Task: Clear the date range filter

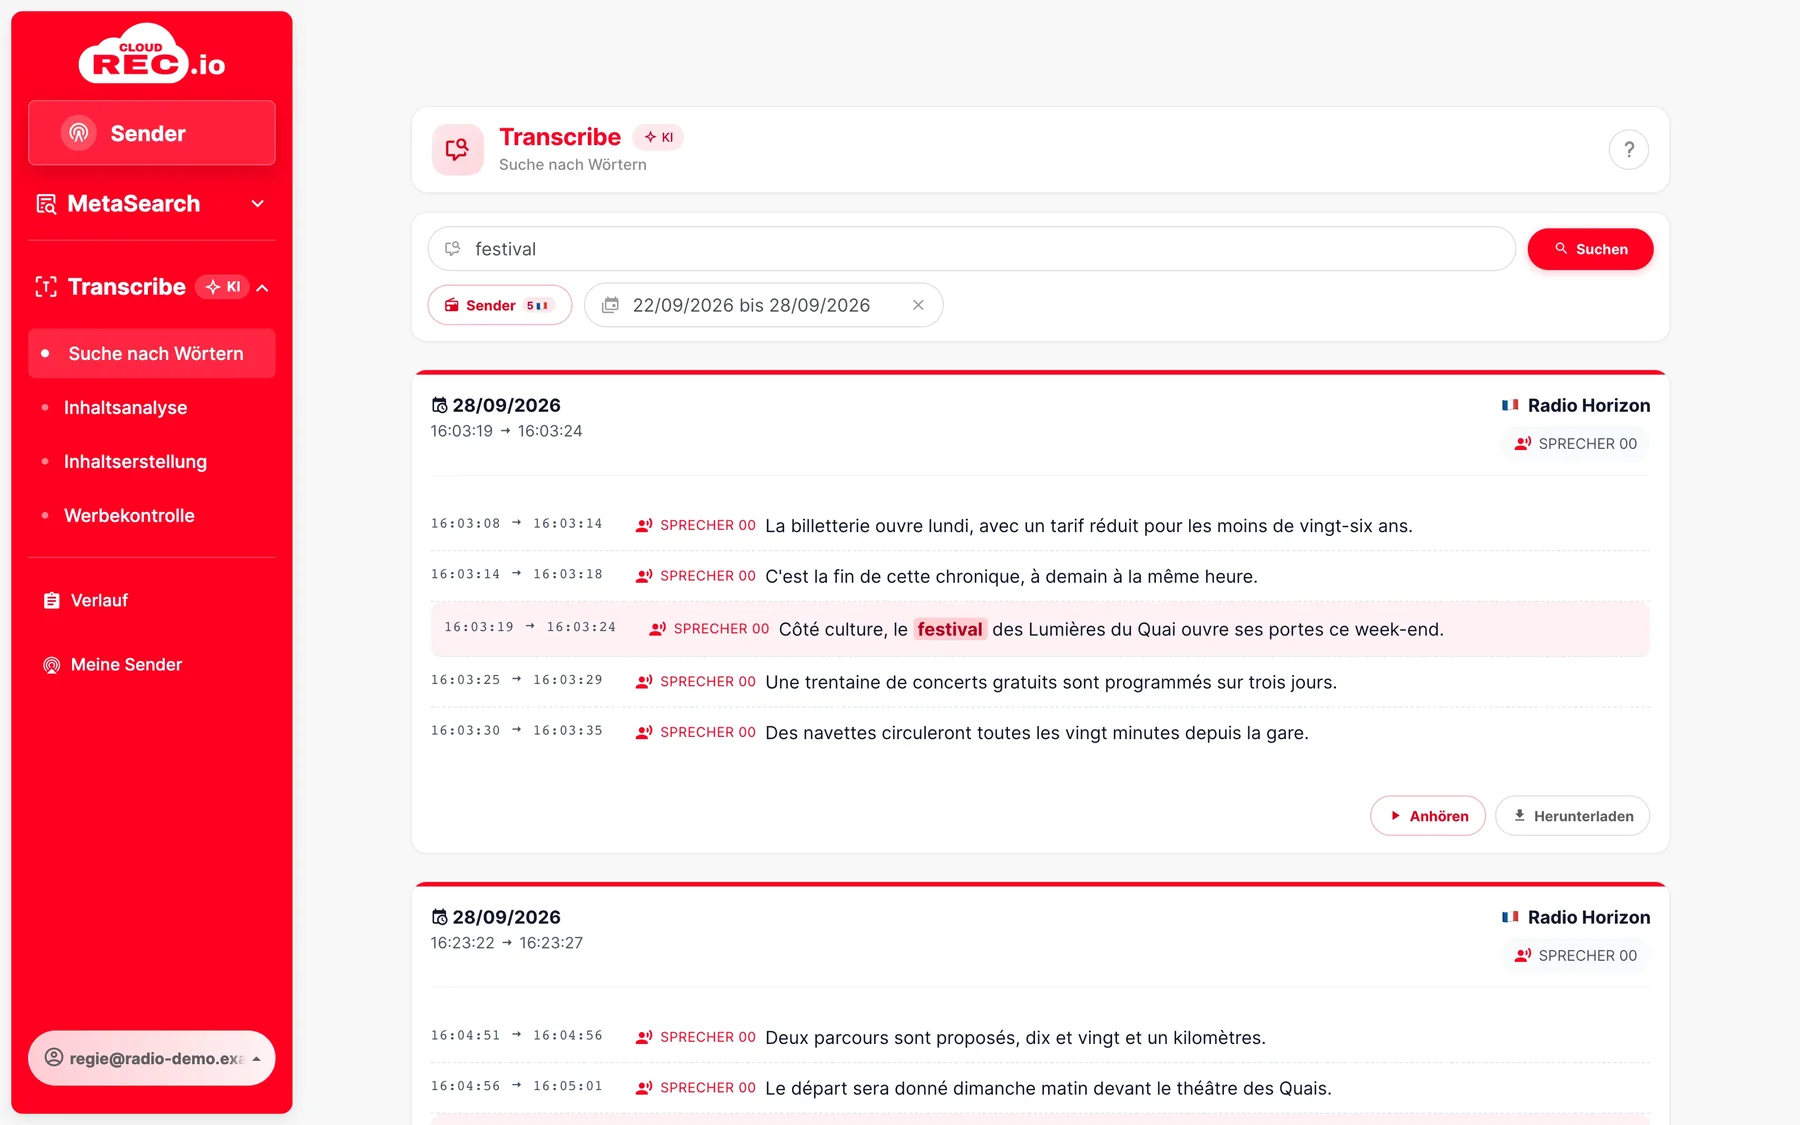Action: [x=918, y=305]
